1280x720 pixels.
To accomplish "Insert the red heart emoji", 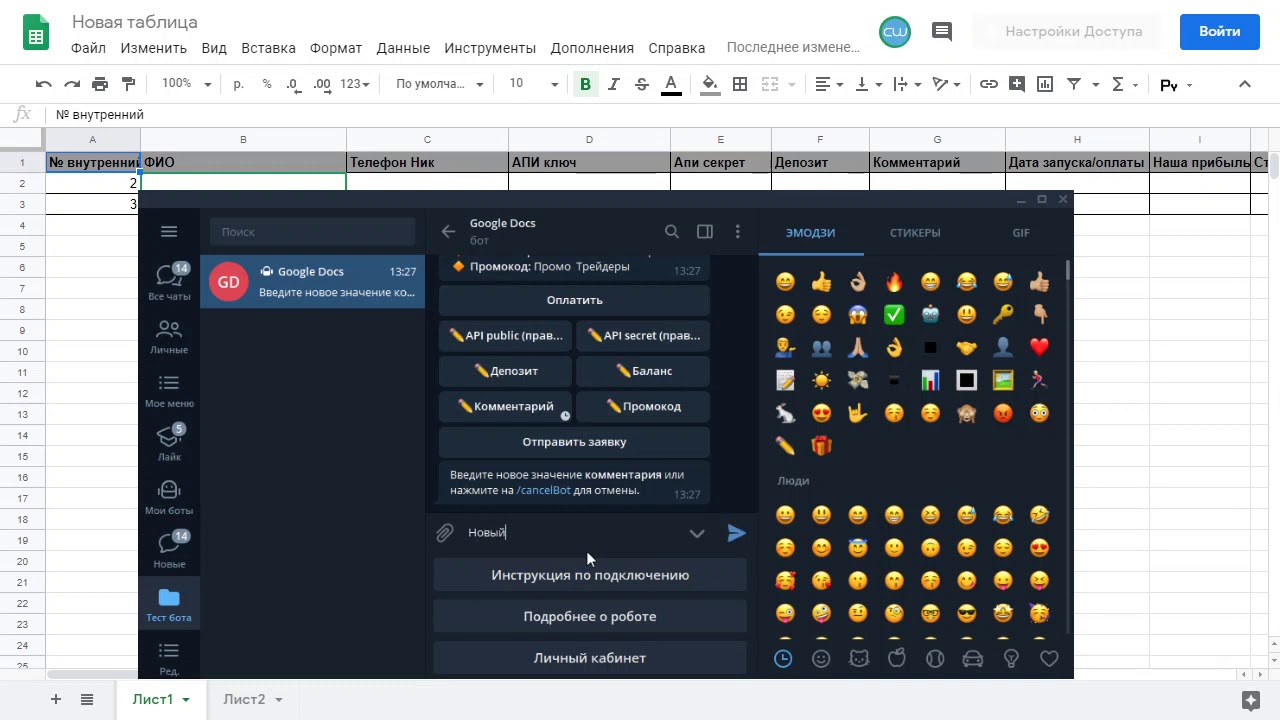I will [x=1039, y=347].
